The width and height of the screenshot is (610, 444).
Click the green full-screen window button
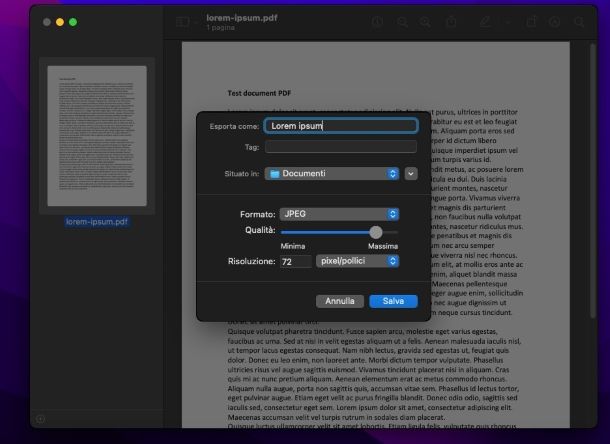73,22
